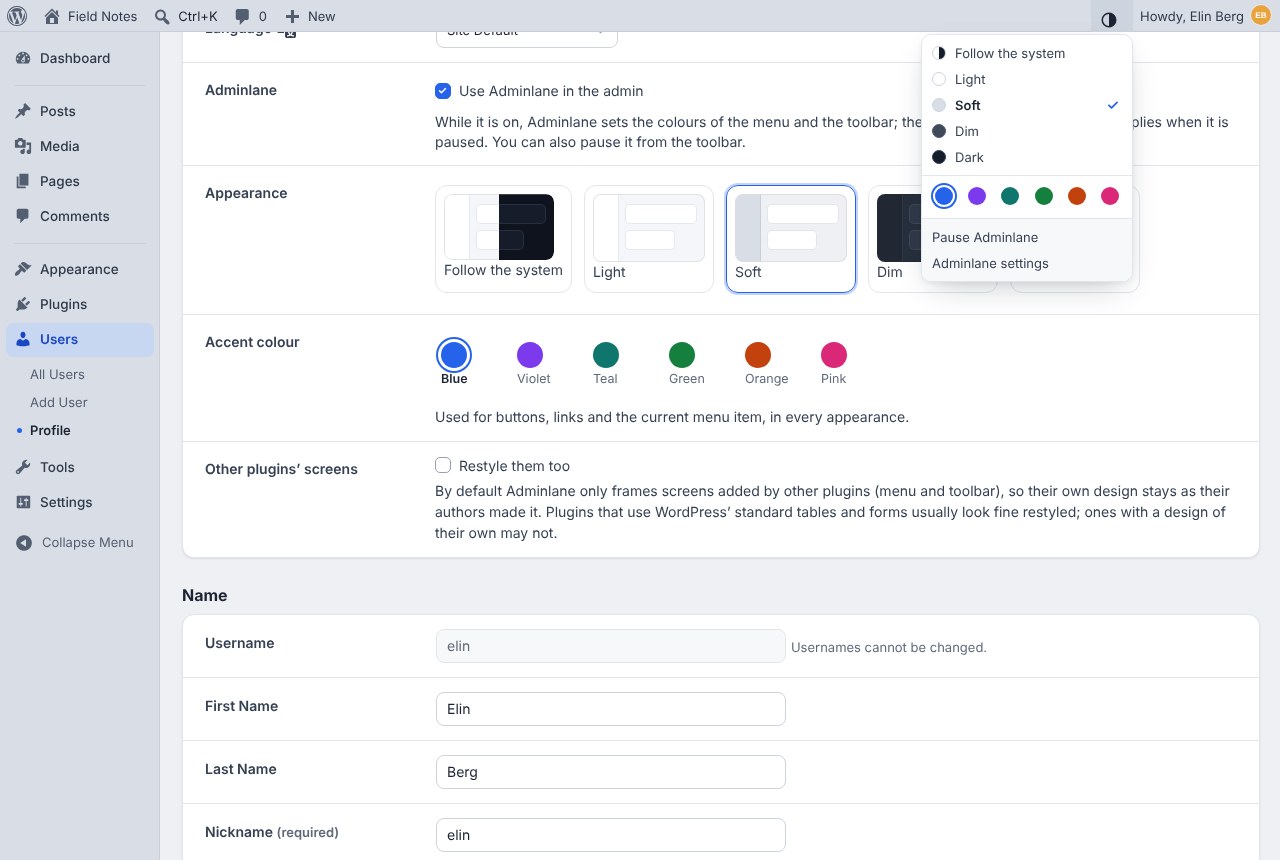Viewport: 1280px width, 860px height.
Task: Pick the Soft appearance card
Action: point(791,239)
